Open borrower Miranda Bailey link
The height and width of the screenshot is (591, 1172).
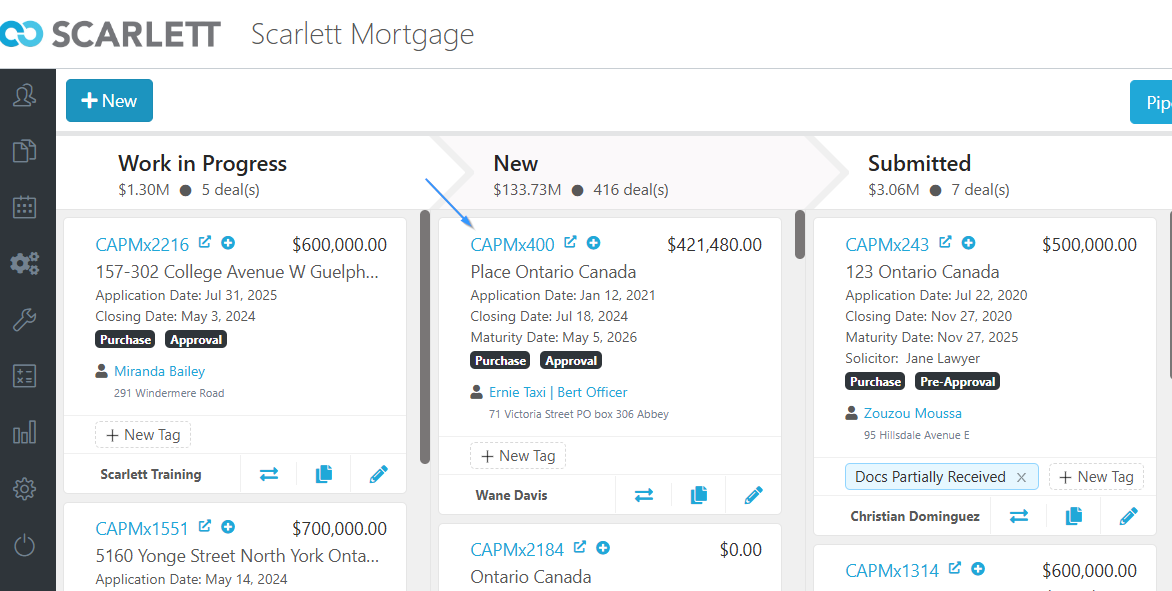(x=159, y=371)
